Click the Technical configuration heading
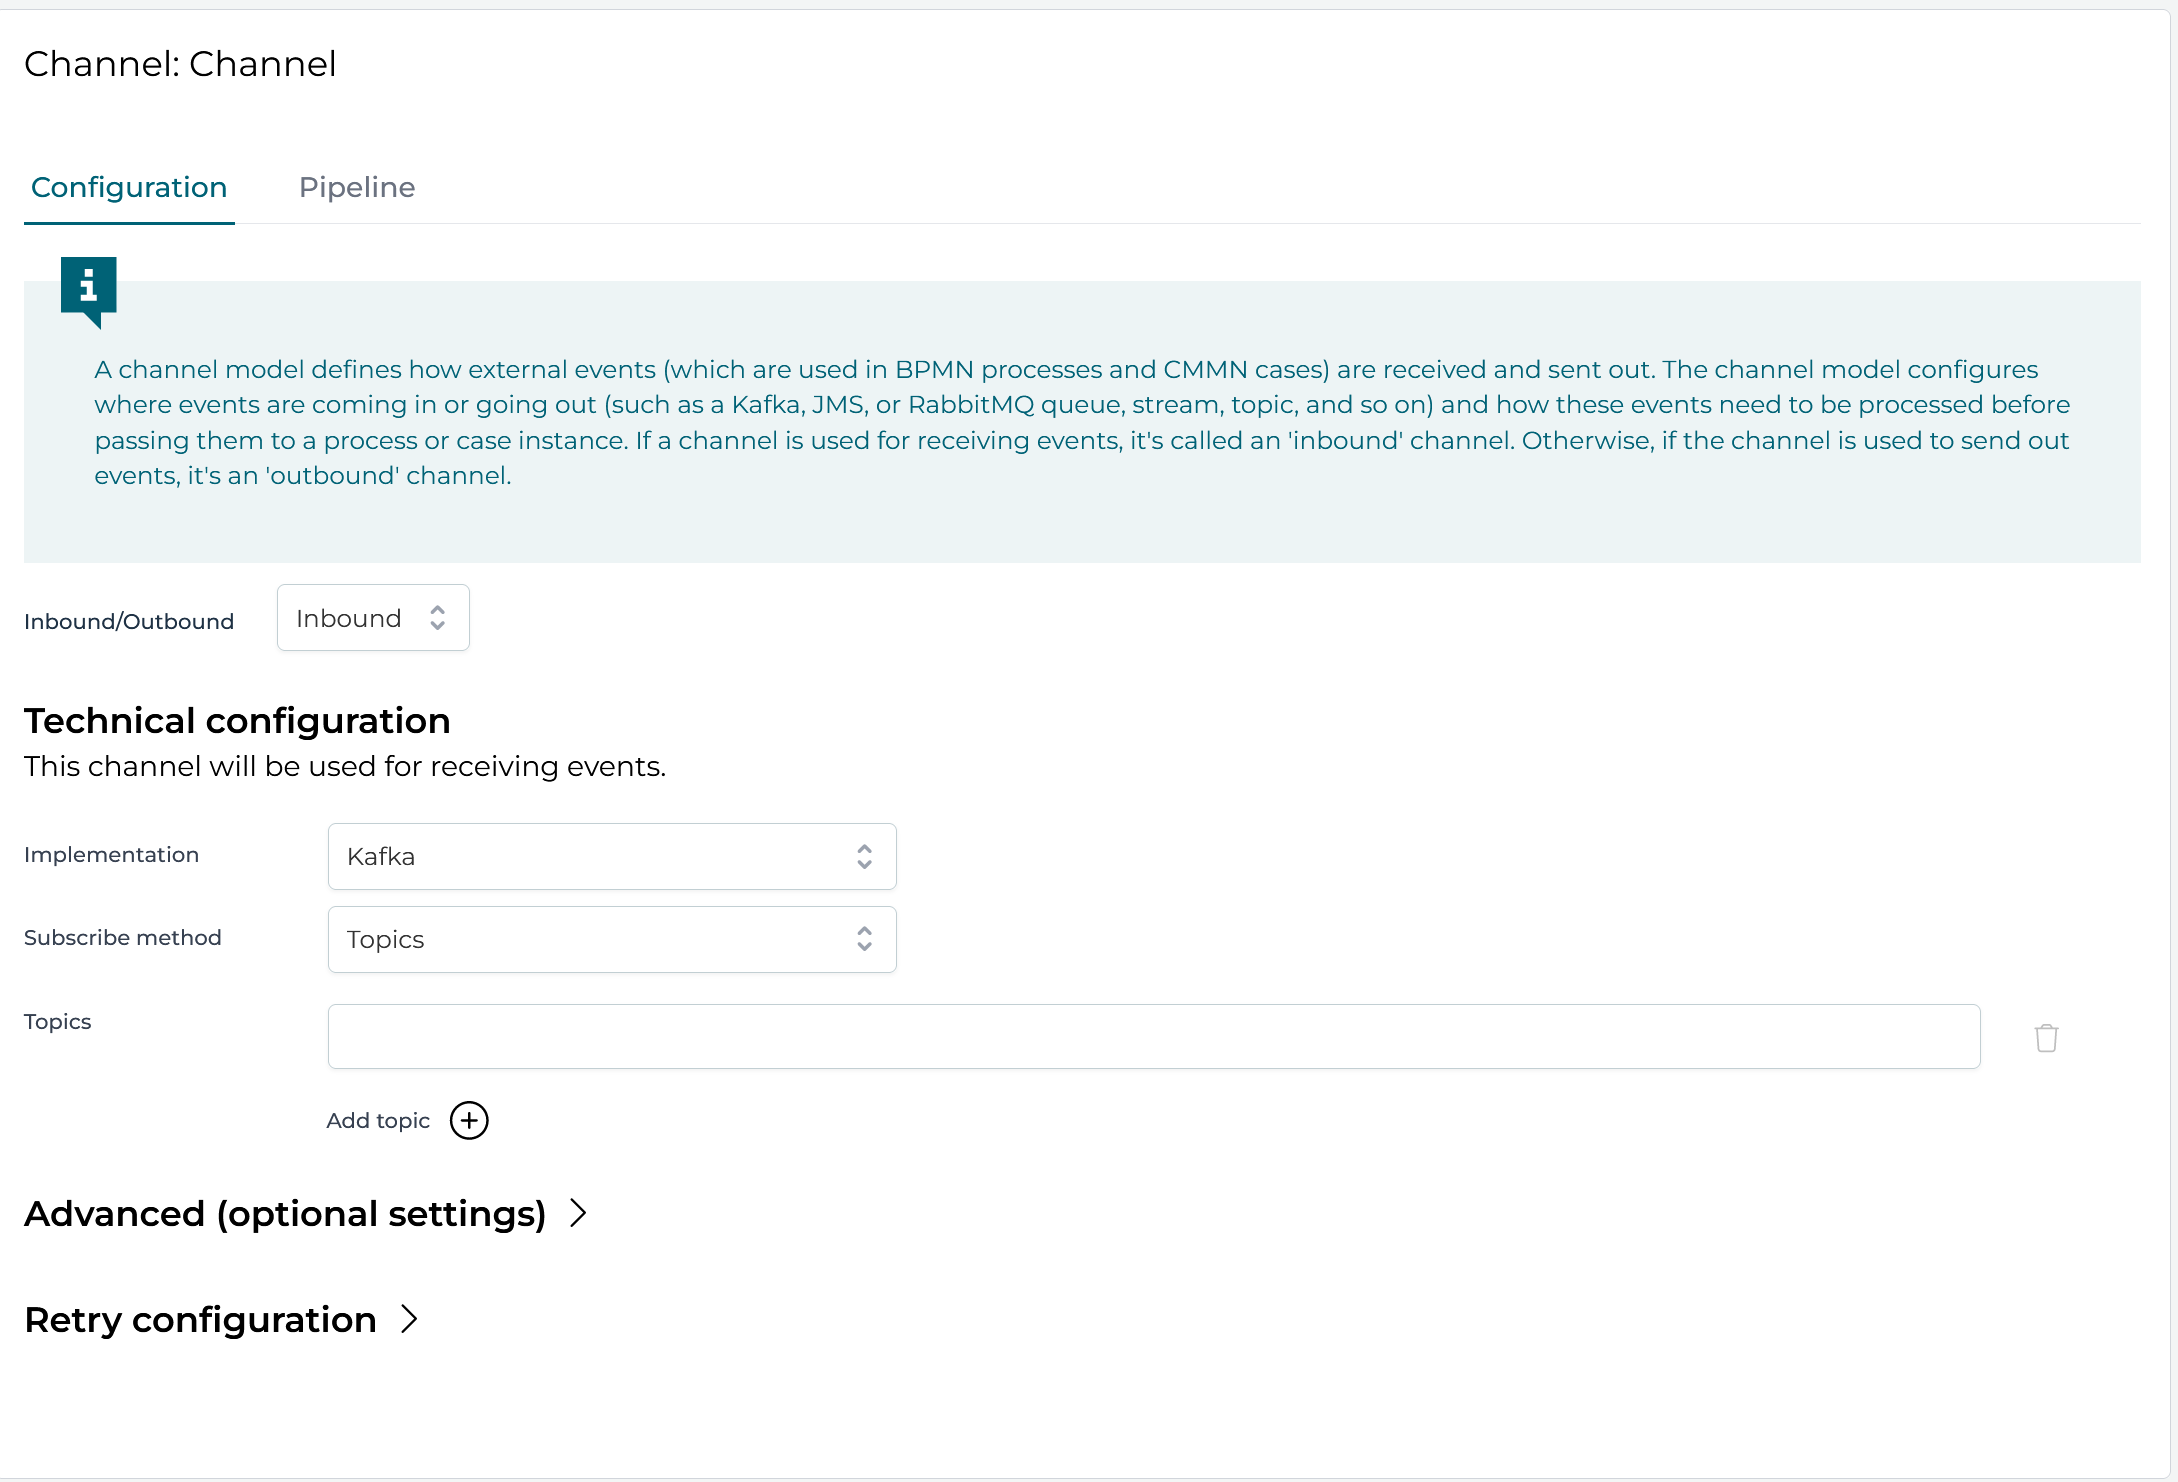The width and height of the screenshot is (2178, 1482). click(x=237, y=720)
